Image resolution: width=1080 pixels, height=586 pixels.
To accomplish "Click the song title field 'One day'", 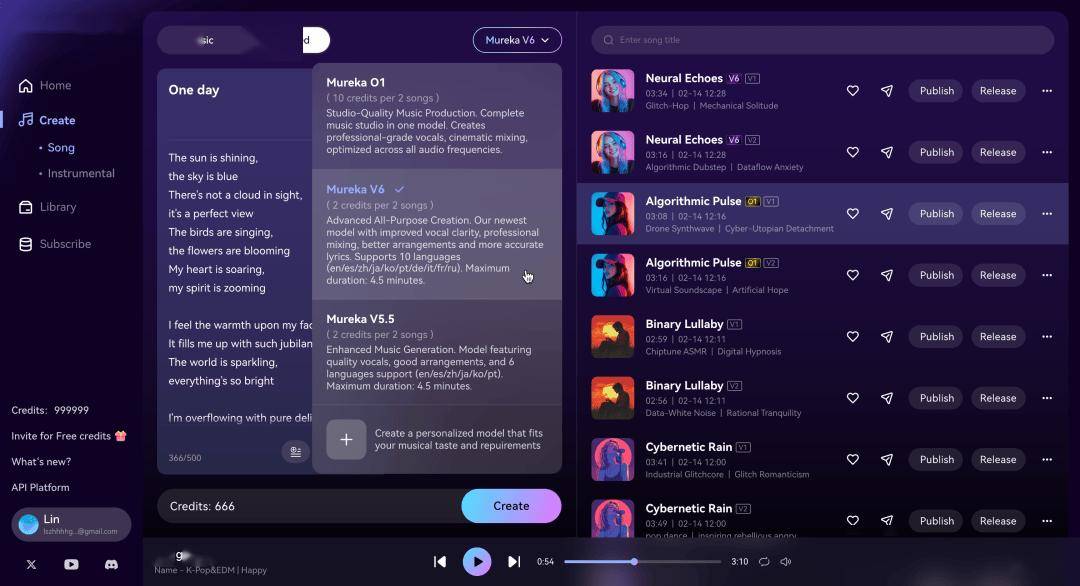I will [x=194, y=90].
